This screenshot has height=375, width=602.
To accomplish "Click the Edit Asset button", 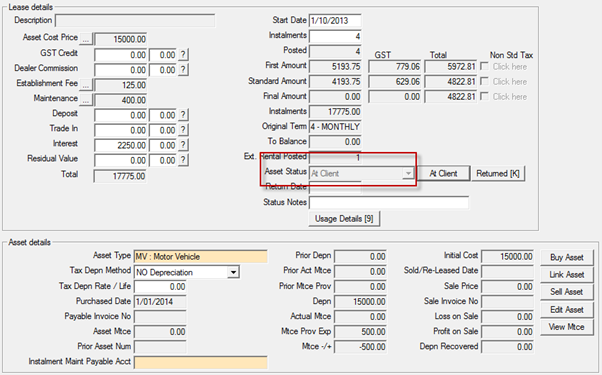I will pyautogui.click(x=567, y=310).
